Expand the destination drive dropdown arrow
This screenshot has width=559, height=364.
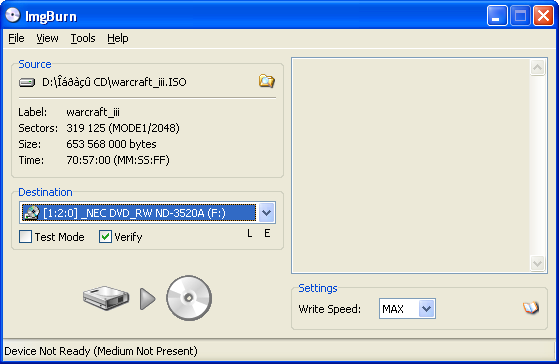pyautogui.click(x=266, y=213)
